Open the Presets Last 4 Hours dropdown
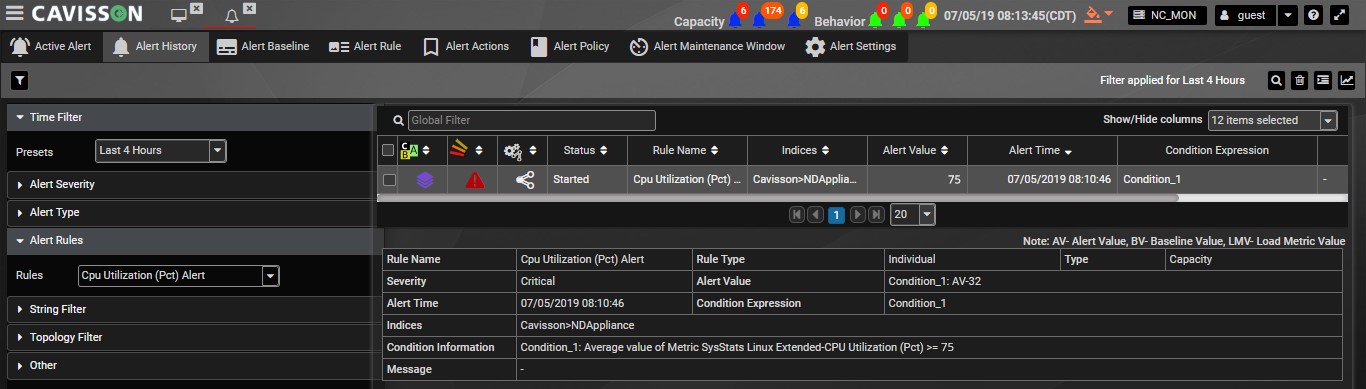 [161, 151]
